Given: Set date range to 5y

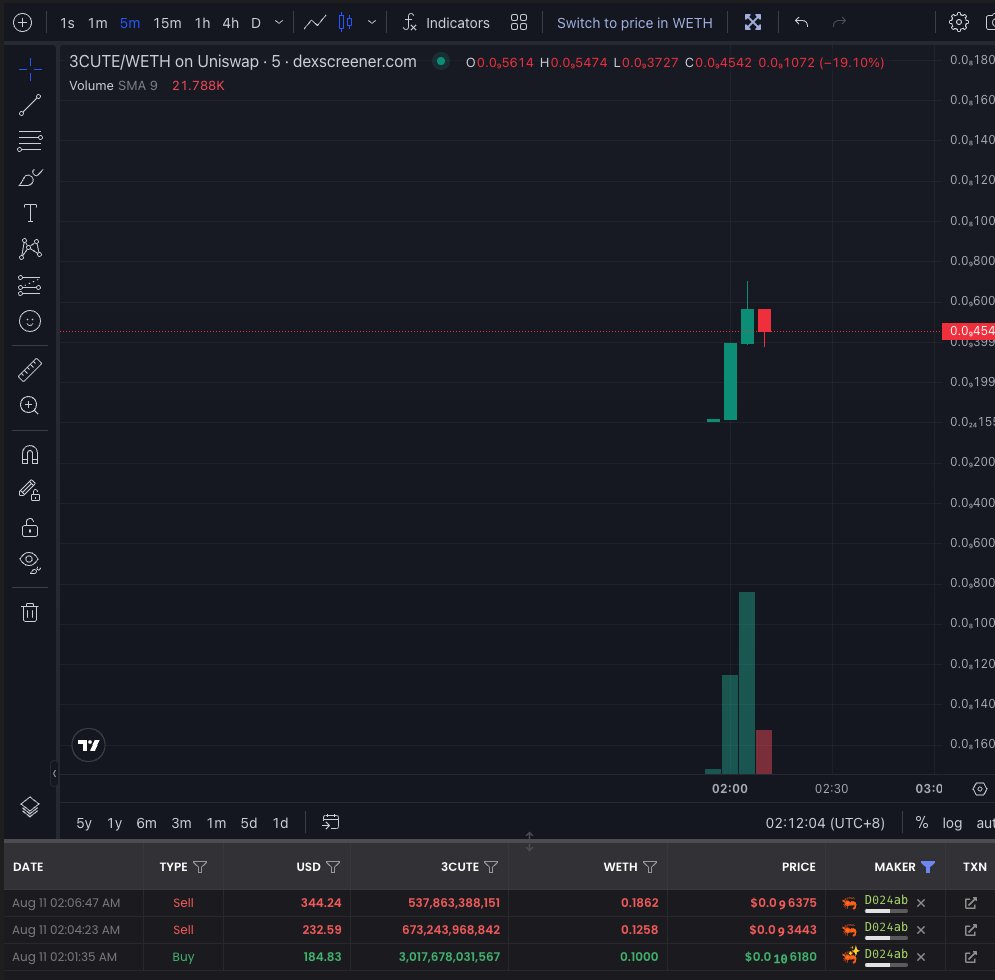Looking at the screenshot, I should click(x=84, y=823).
